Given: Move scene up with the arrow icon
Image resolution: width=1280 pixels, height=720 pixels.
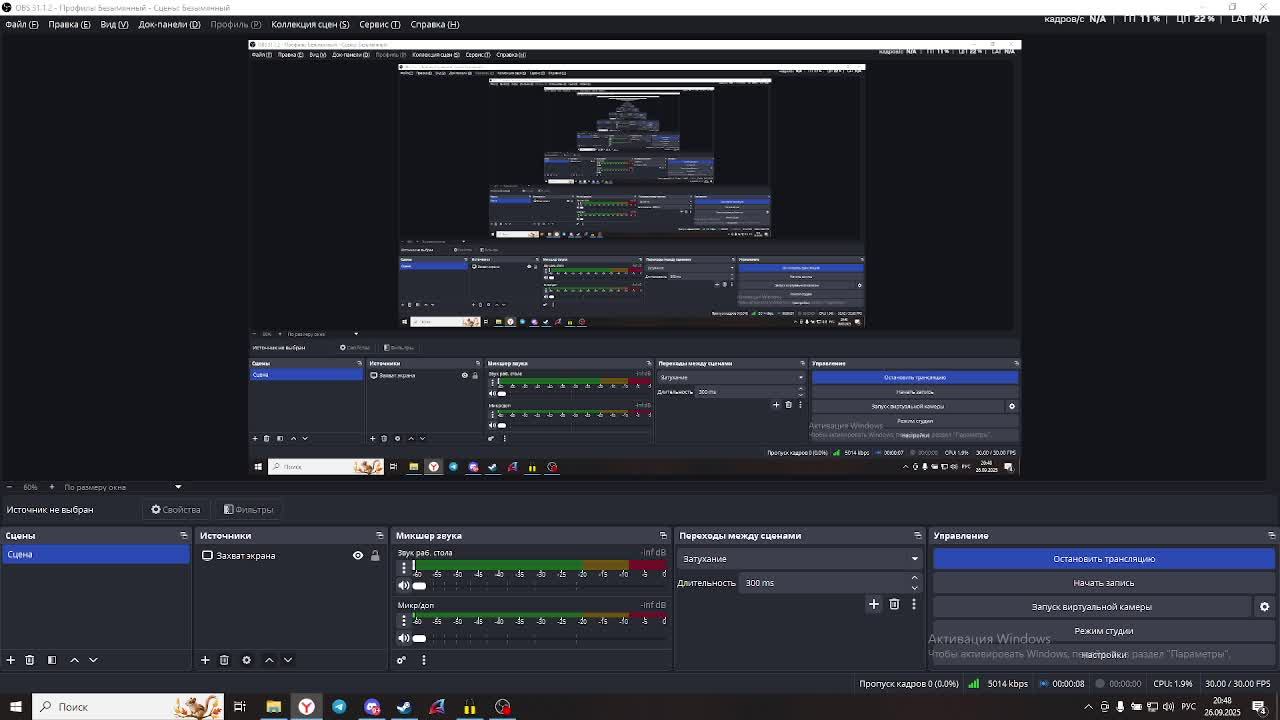Looking at the screenshot, I should click(x=74, y=660).
